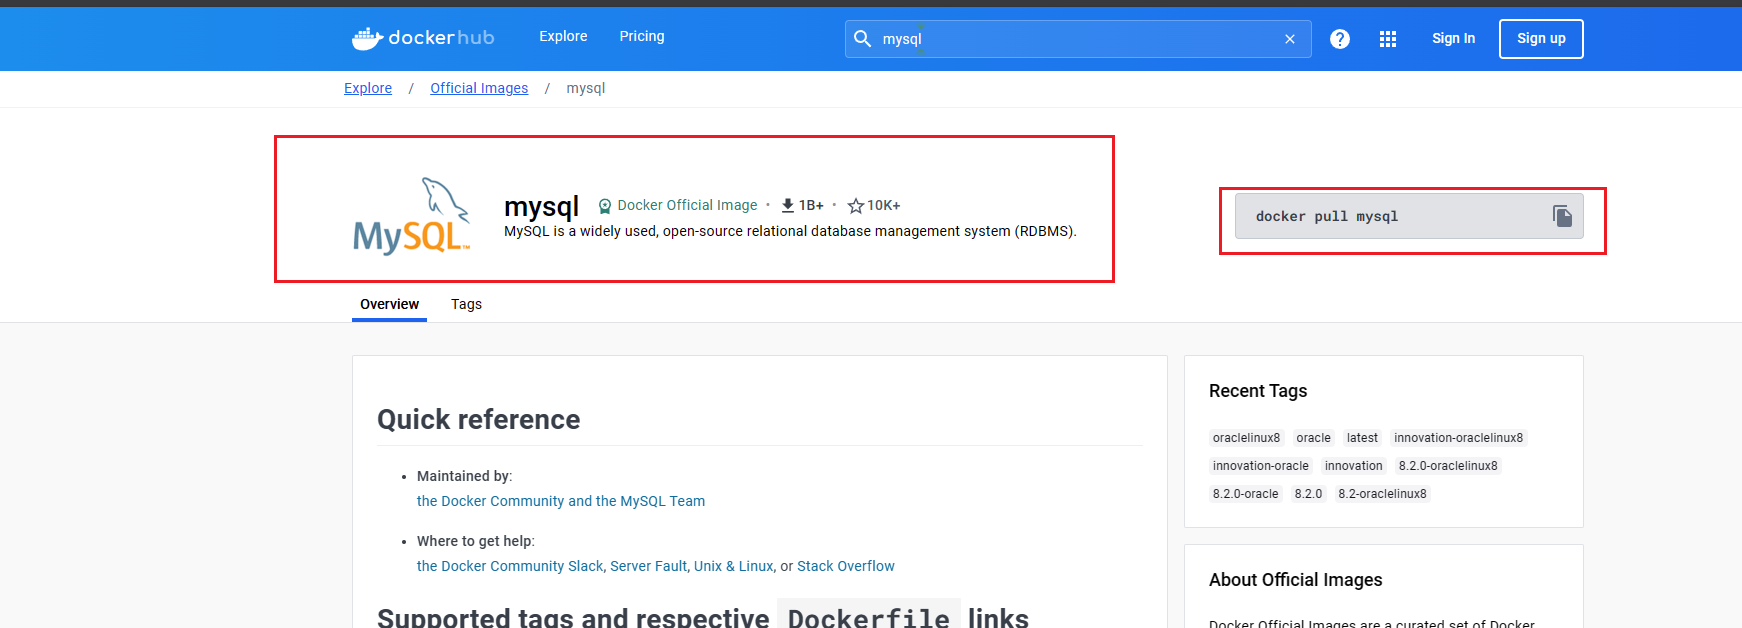Go to Explore breadcrumb link
This screenshot has width=1742, height=628.
pos(368,88)
